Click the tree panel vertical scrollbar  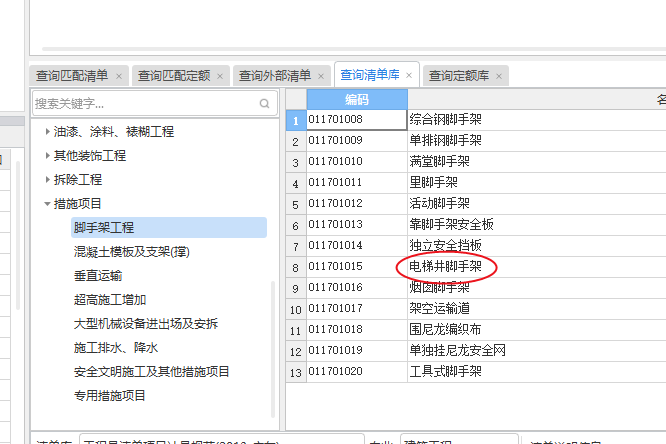click(273, 348)
